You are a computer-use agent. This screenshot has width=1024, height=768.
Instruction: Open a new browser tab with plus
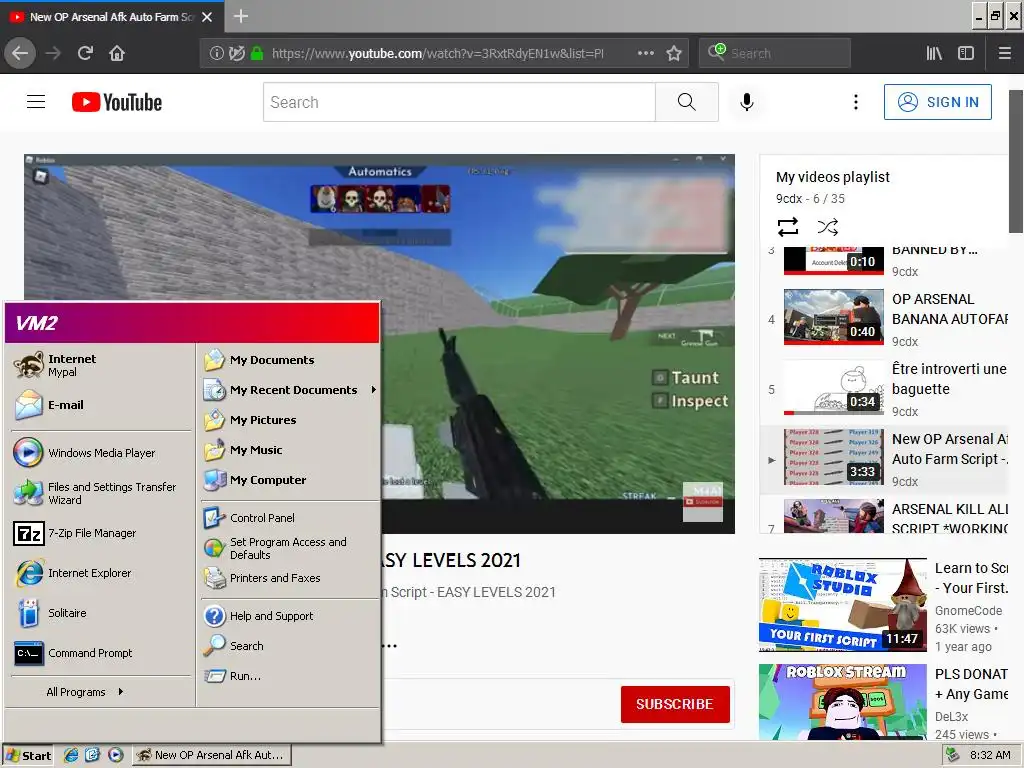(x=240, y=16)
